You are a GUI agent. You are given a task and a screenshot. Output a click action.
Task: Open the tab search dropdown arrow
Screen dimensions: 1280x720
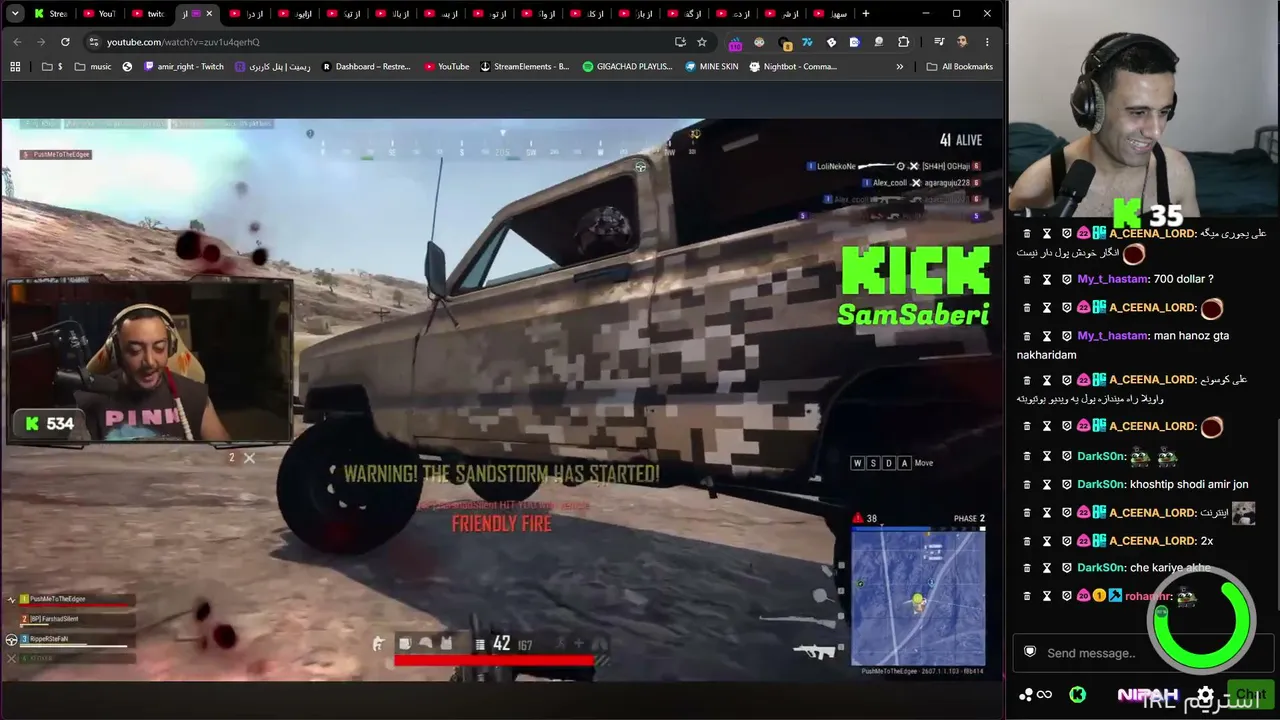click(x=15, y=13)
